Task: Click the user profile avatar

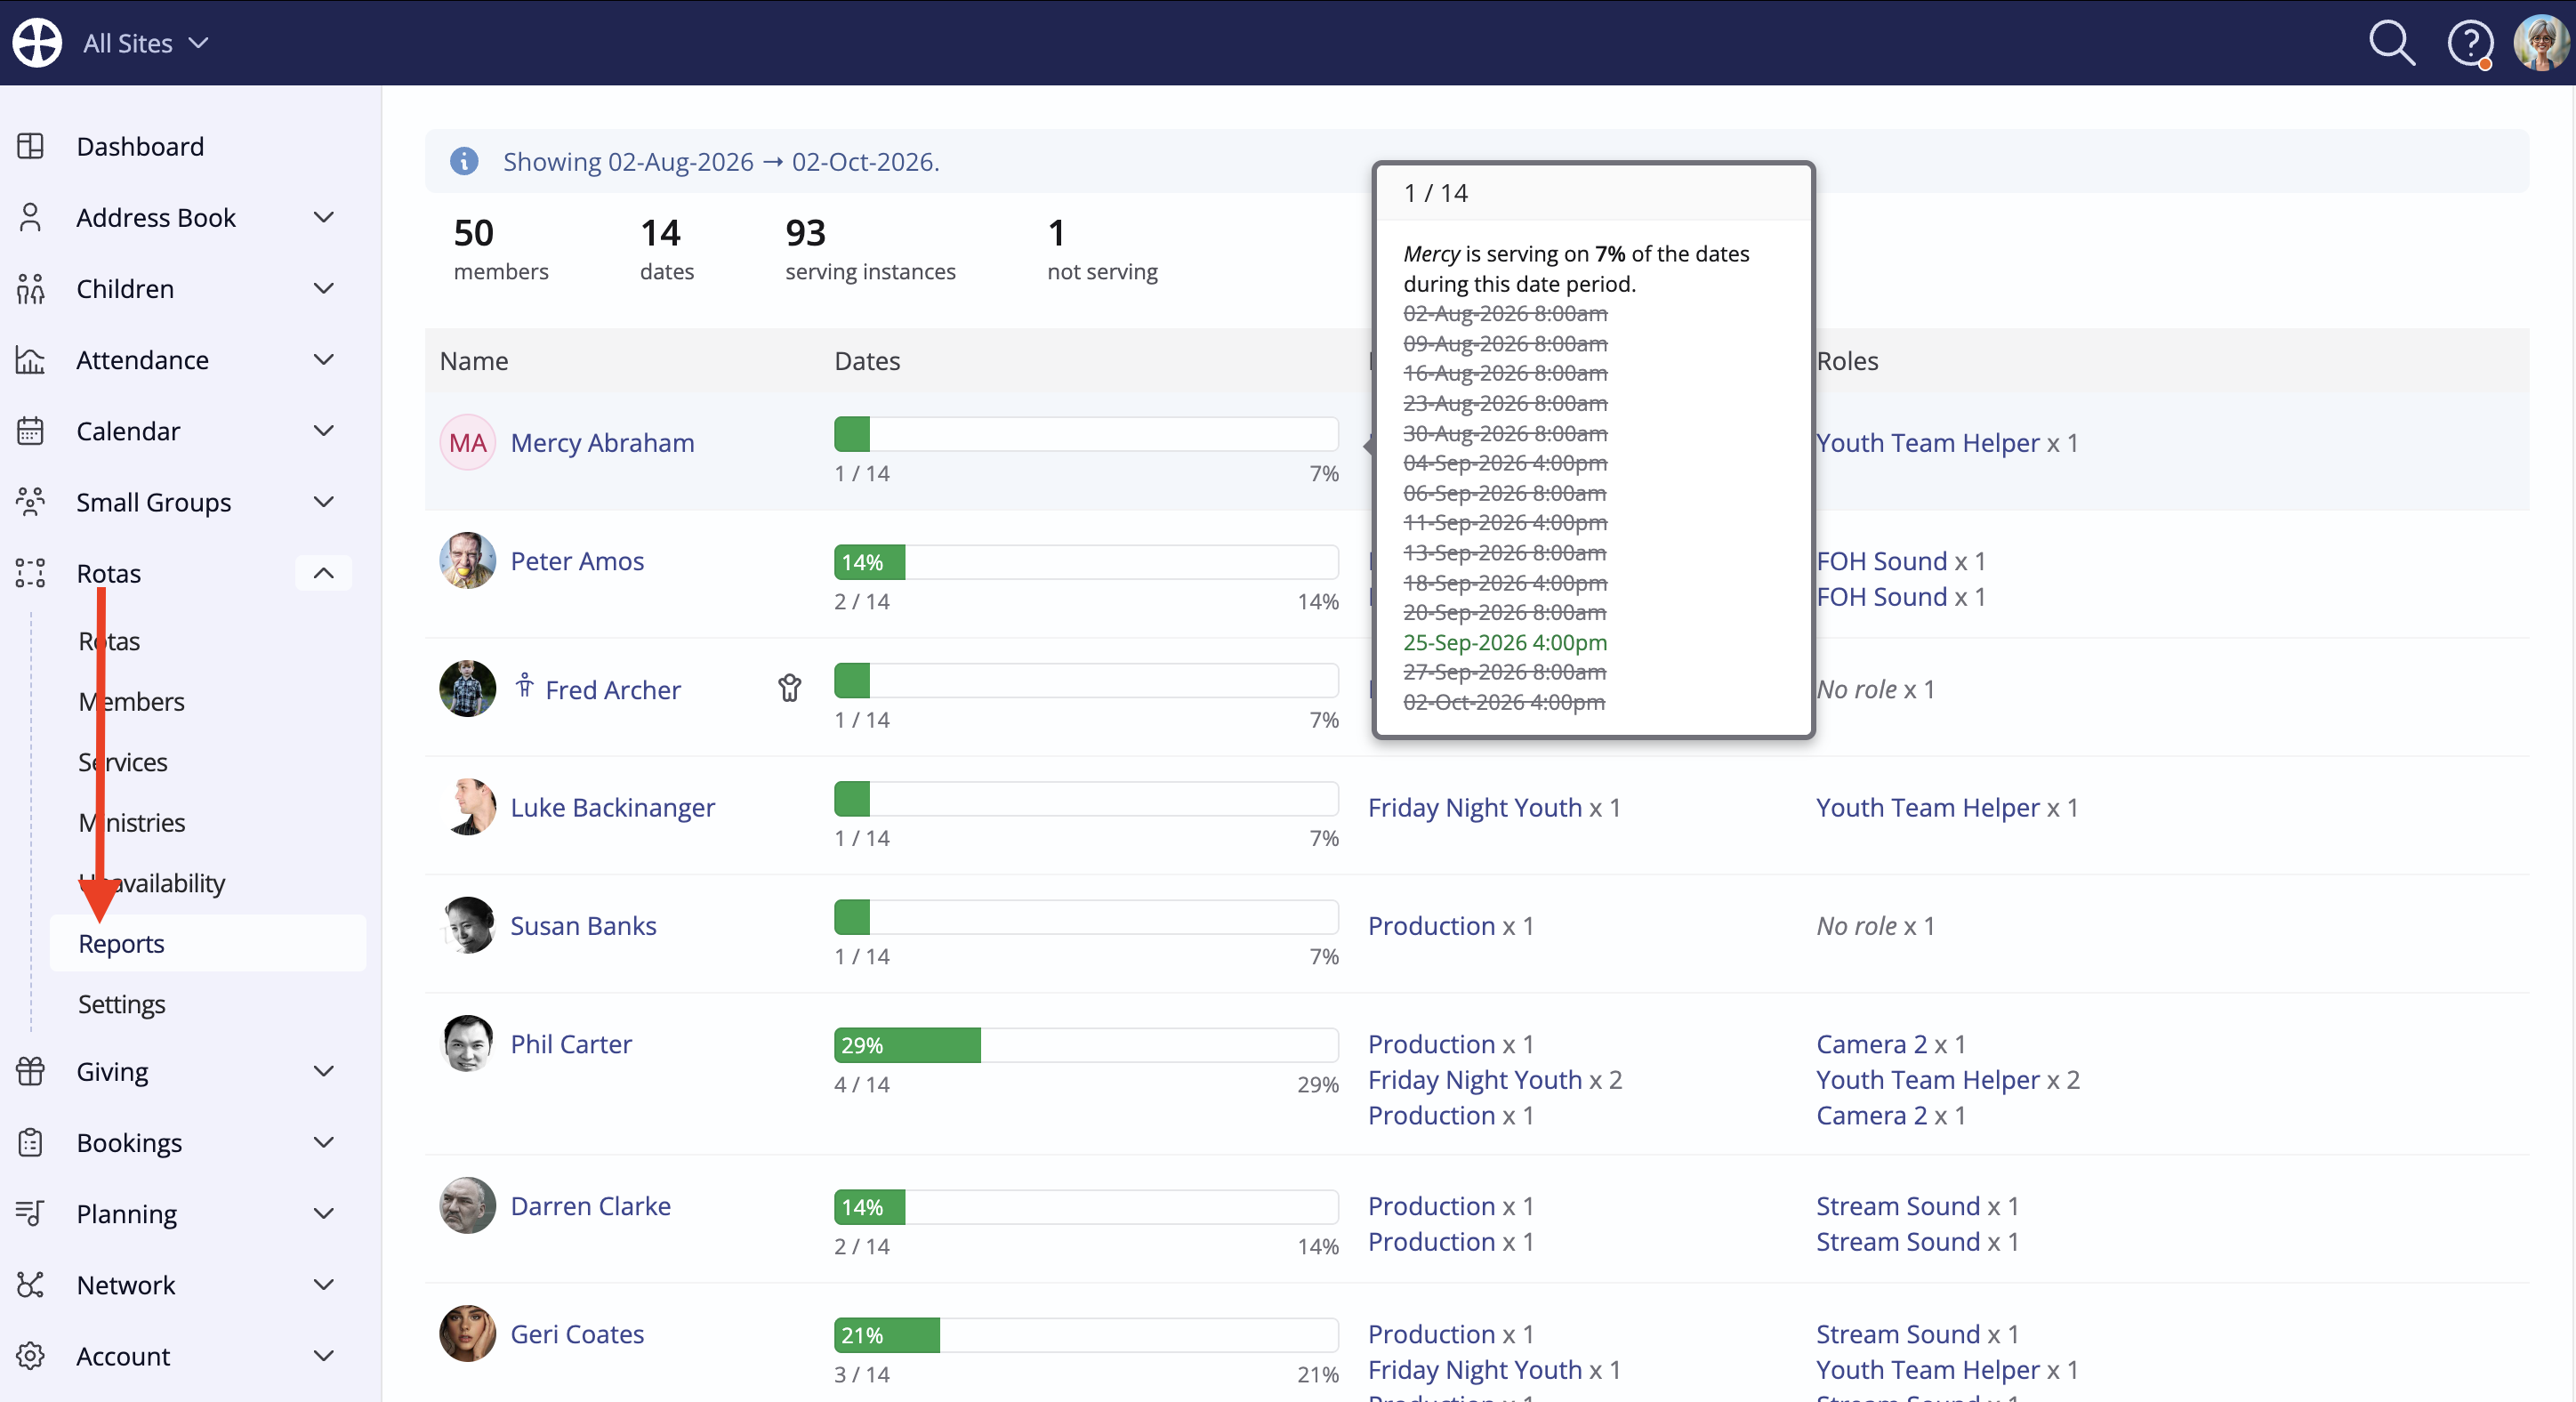Action: tap(2541, 43)
